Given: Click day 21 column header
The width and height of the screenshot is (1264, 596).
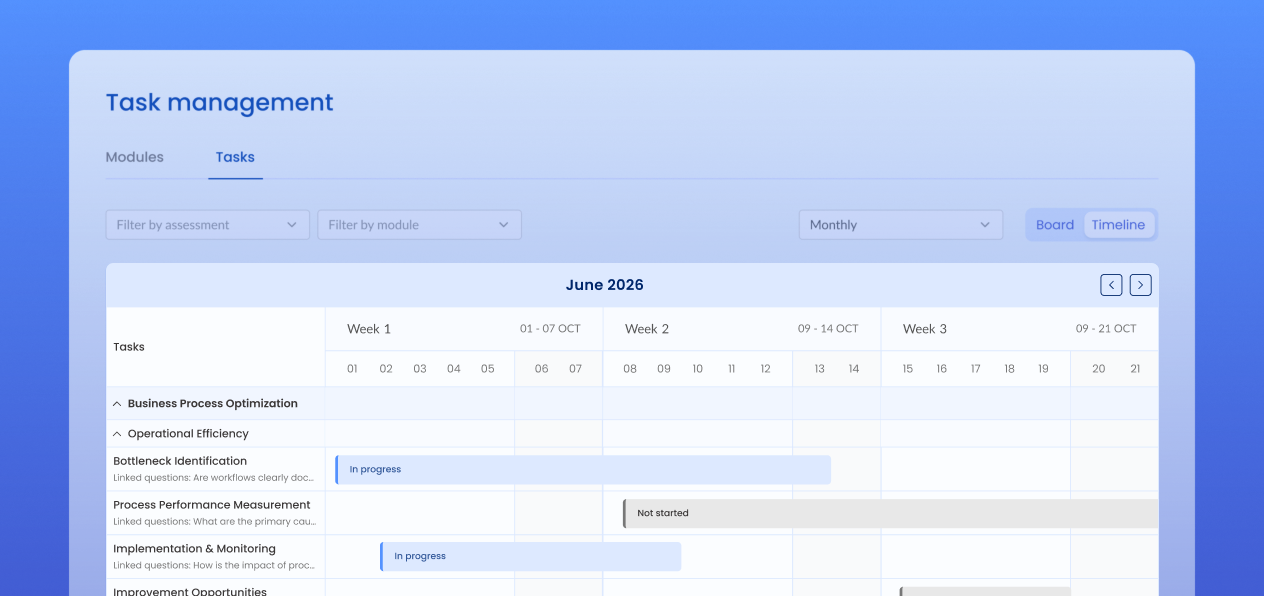Looking at the screenshot, I should pos(1135,369).
